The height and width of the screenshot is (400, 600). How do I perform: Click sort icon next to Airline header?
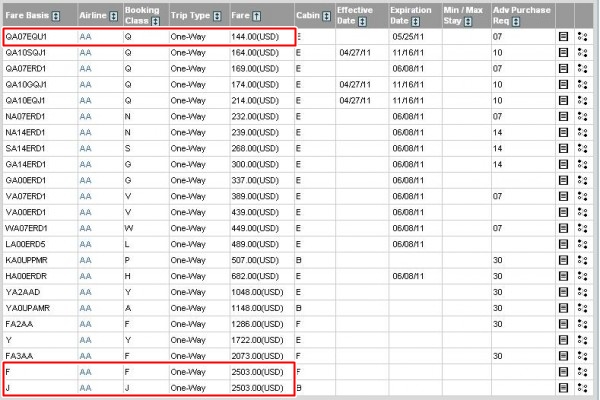114,16
